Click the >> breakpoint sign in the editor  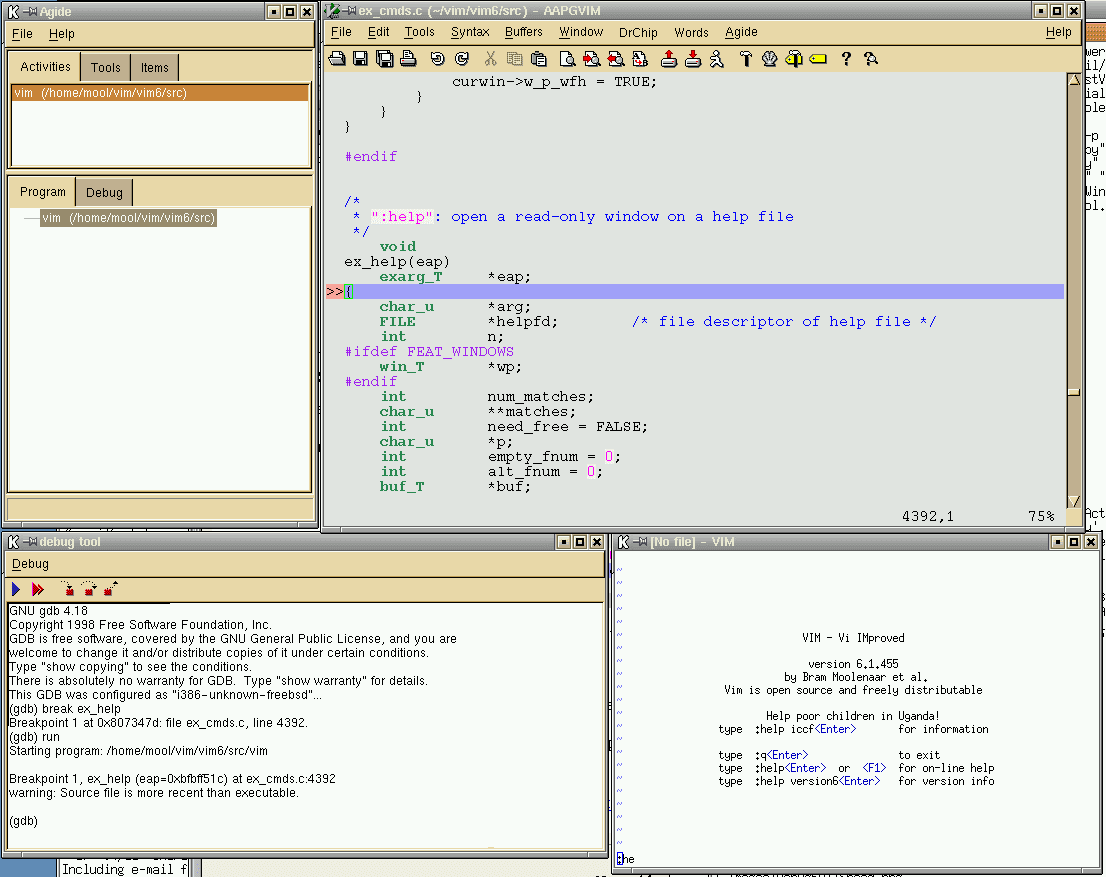[334, 291]
